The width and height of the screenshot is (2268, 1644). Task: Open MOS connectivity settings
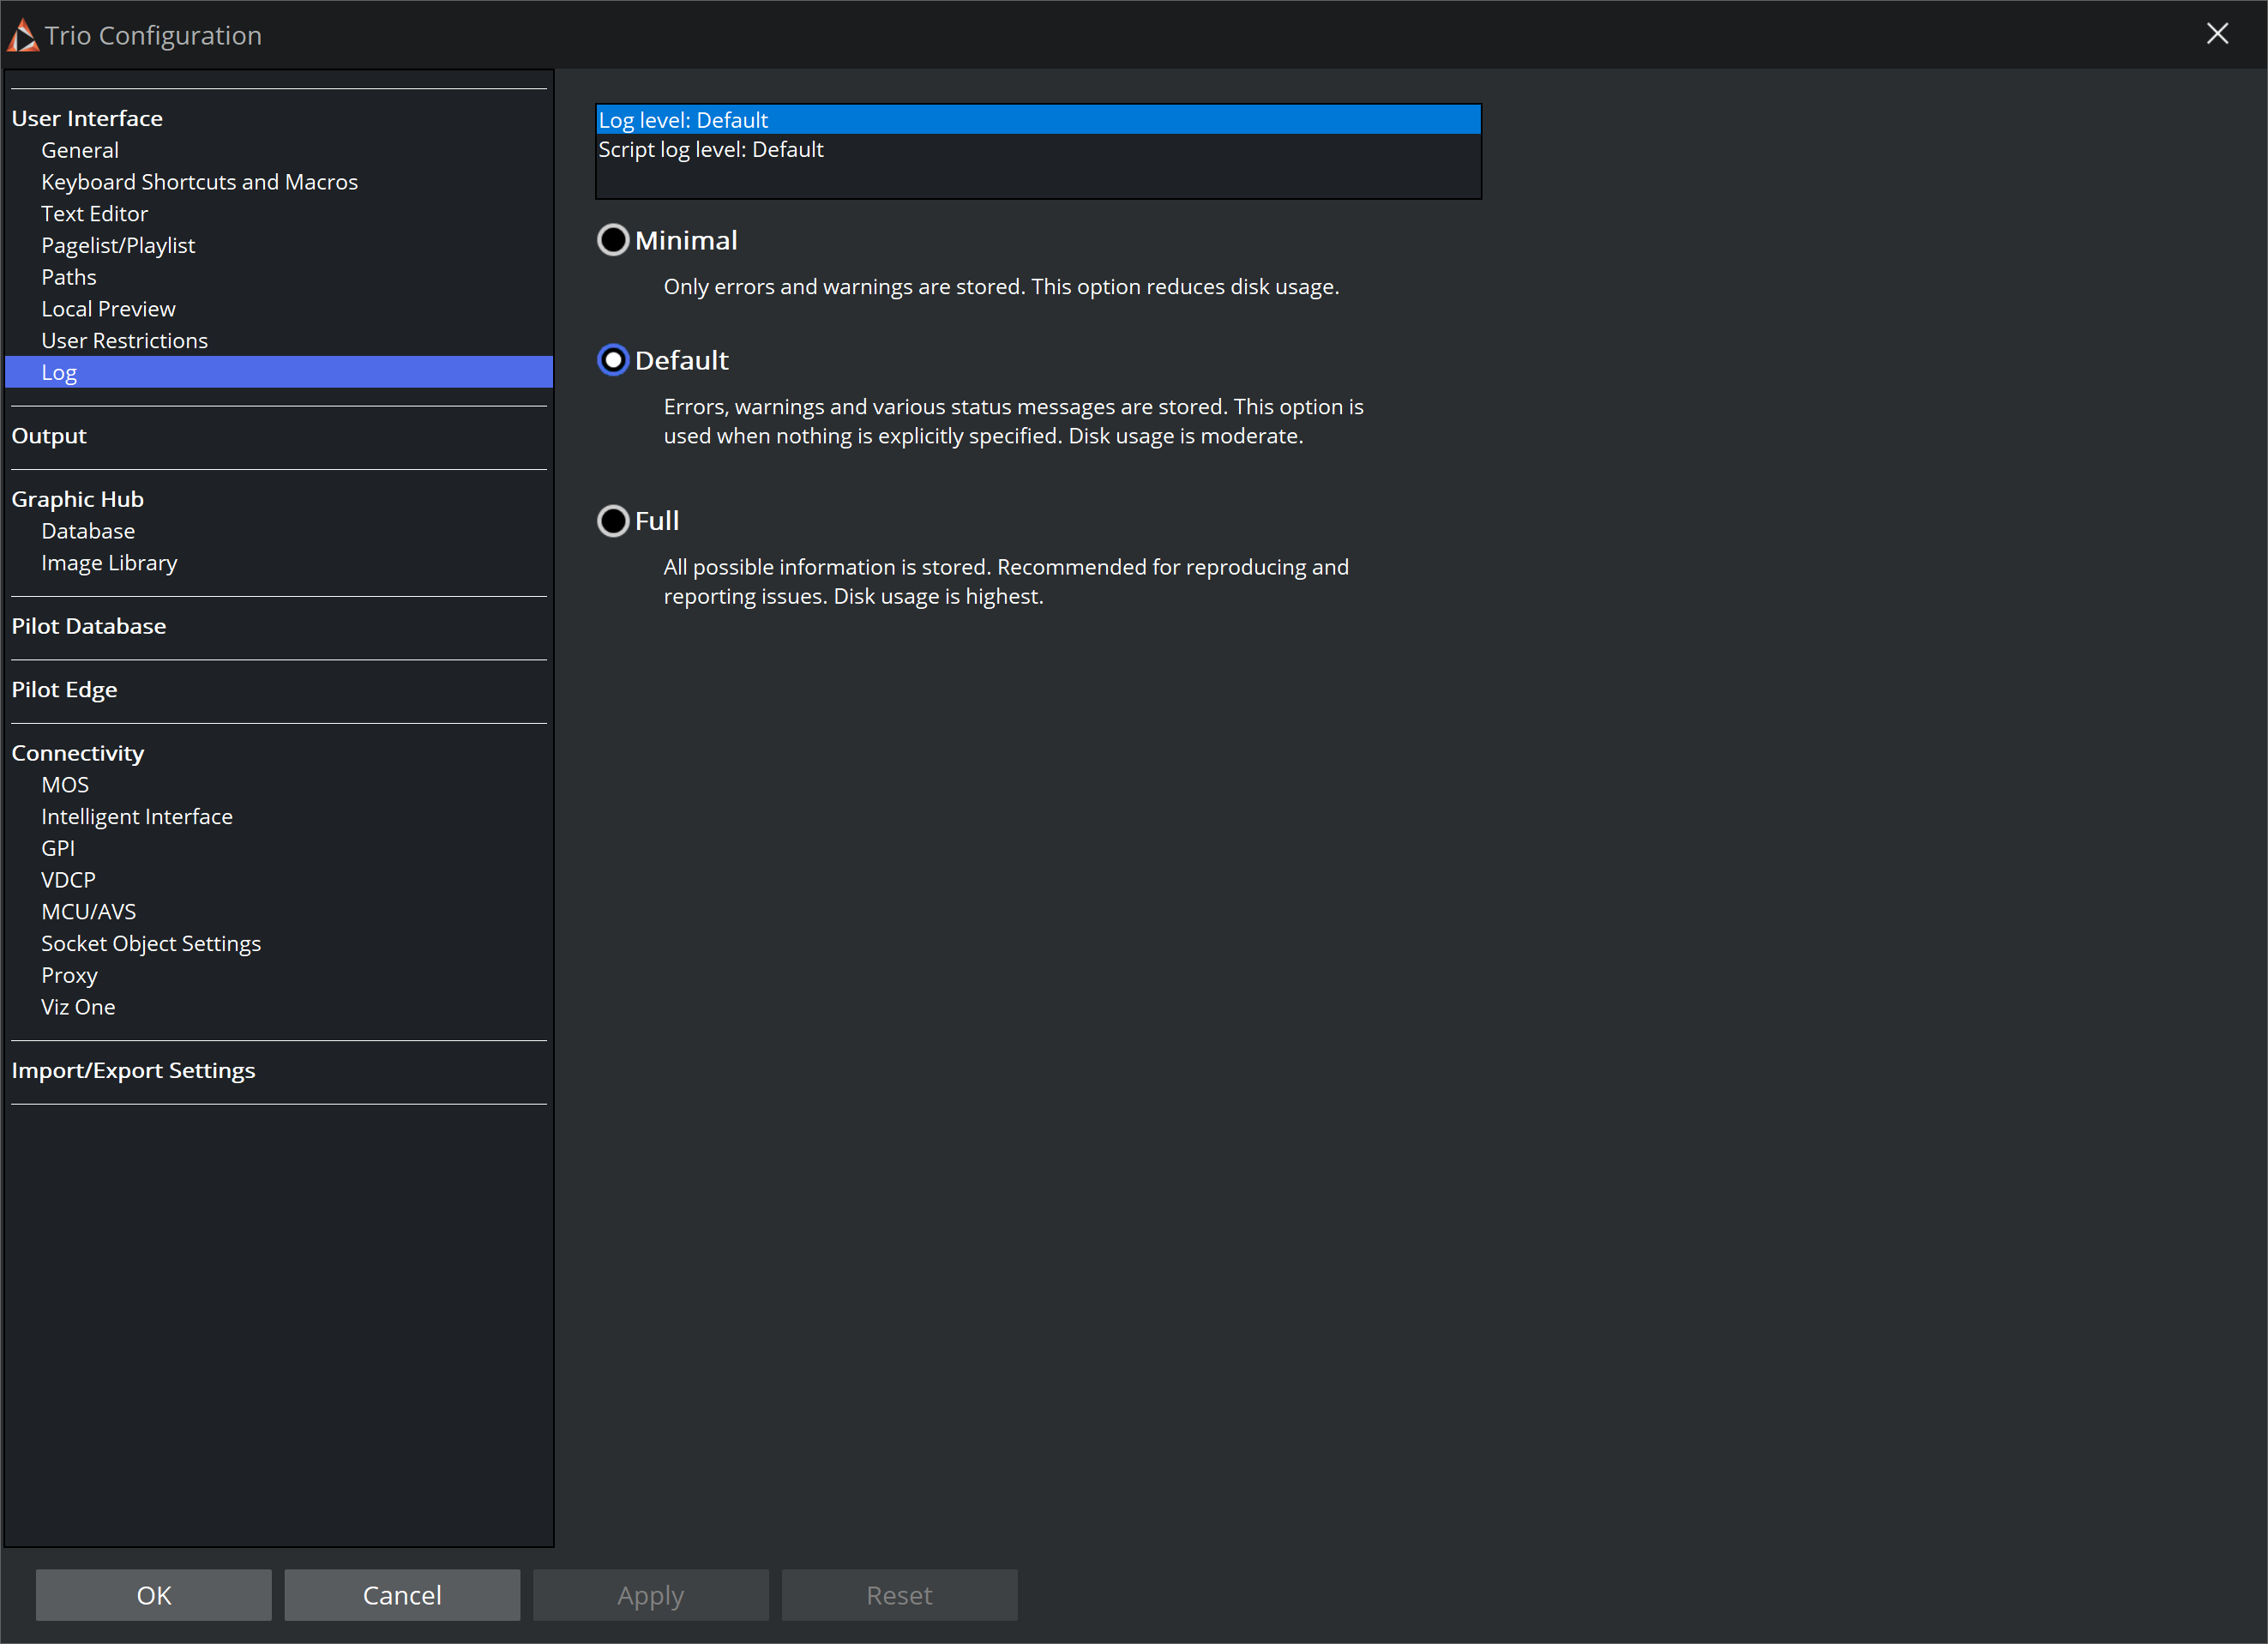[65, 785]
